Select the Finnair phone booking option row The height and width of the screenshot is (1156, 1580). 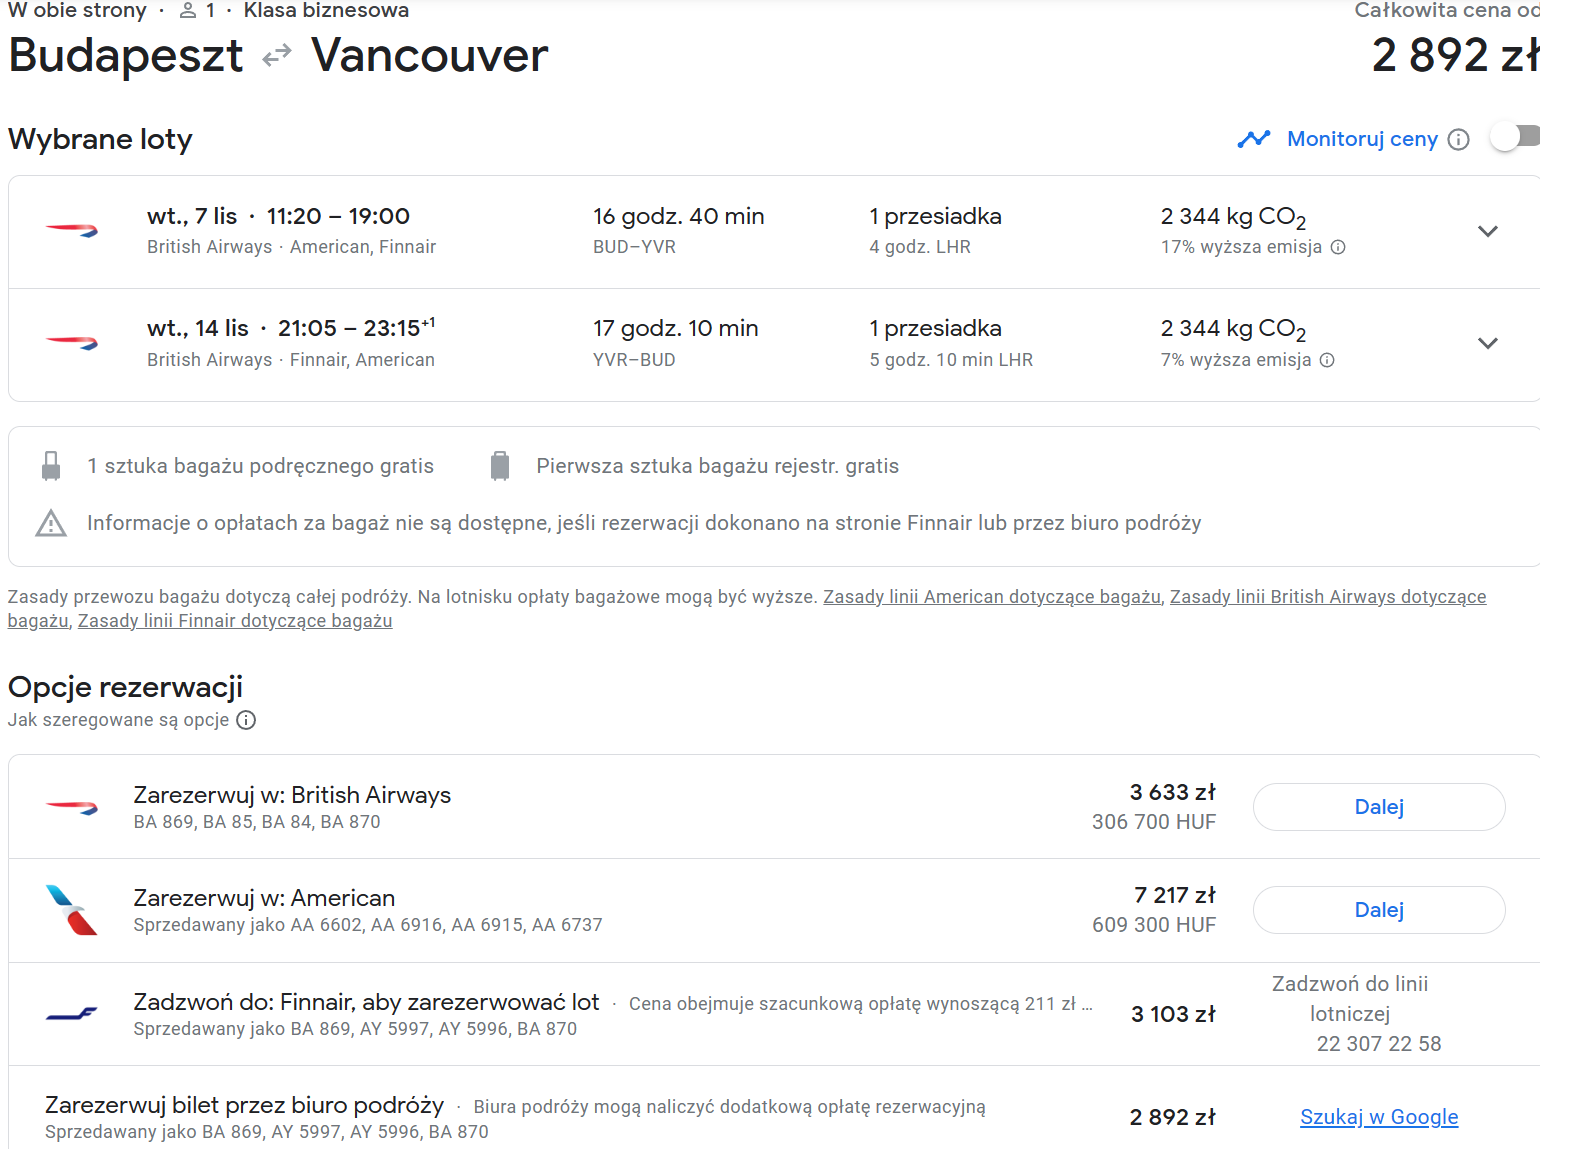(x=774, y=1014)
